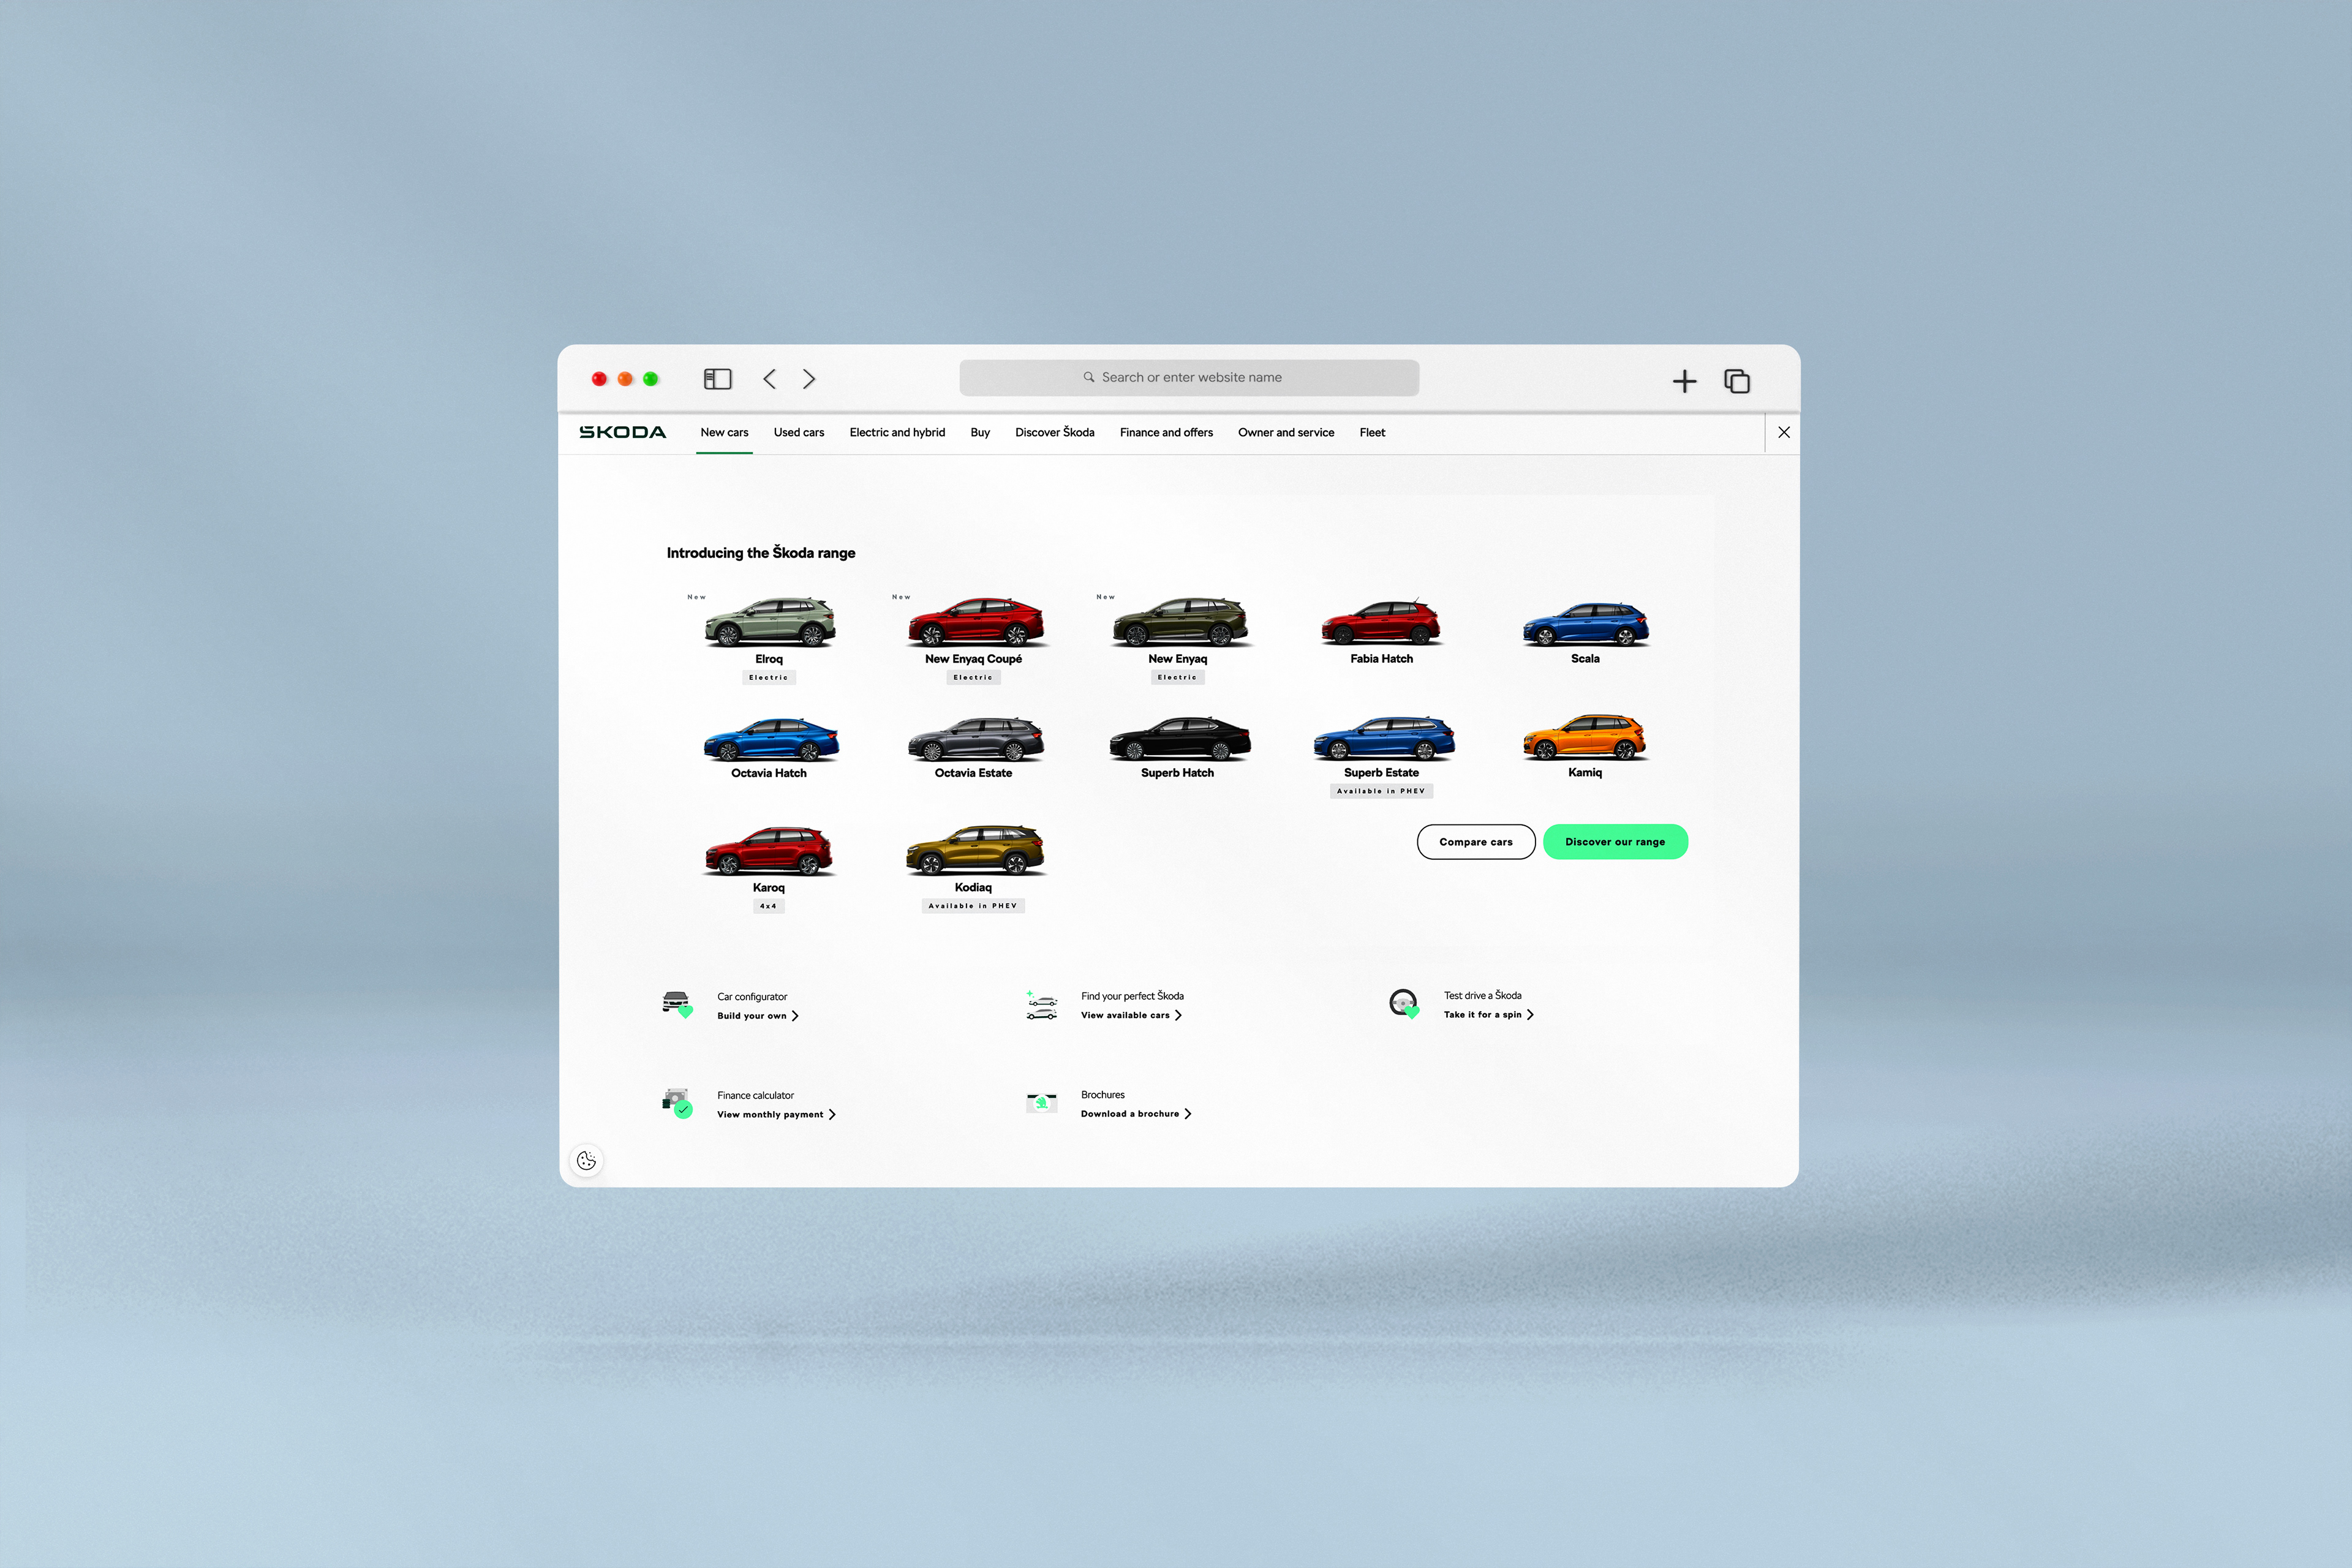Open the Electric and hybrid menu
The width and height of the screenshot is (2352, 1568).
pyautogui.click(x=897, y=432)
